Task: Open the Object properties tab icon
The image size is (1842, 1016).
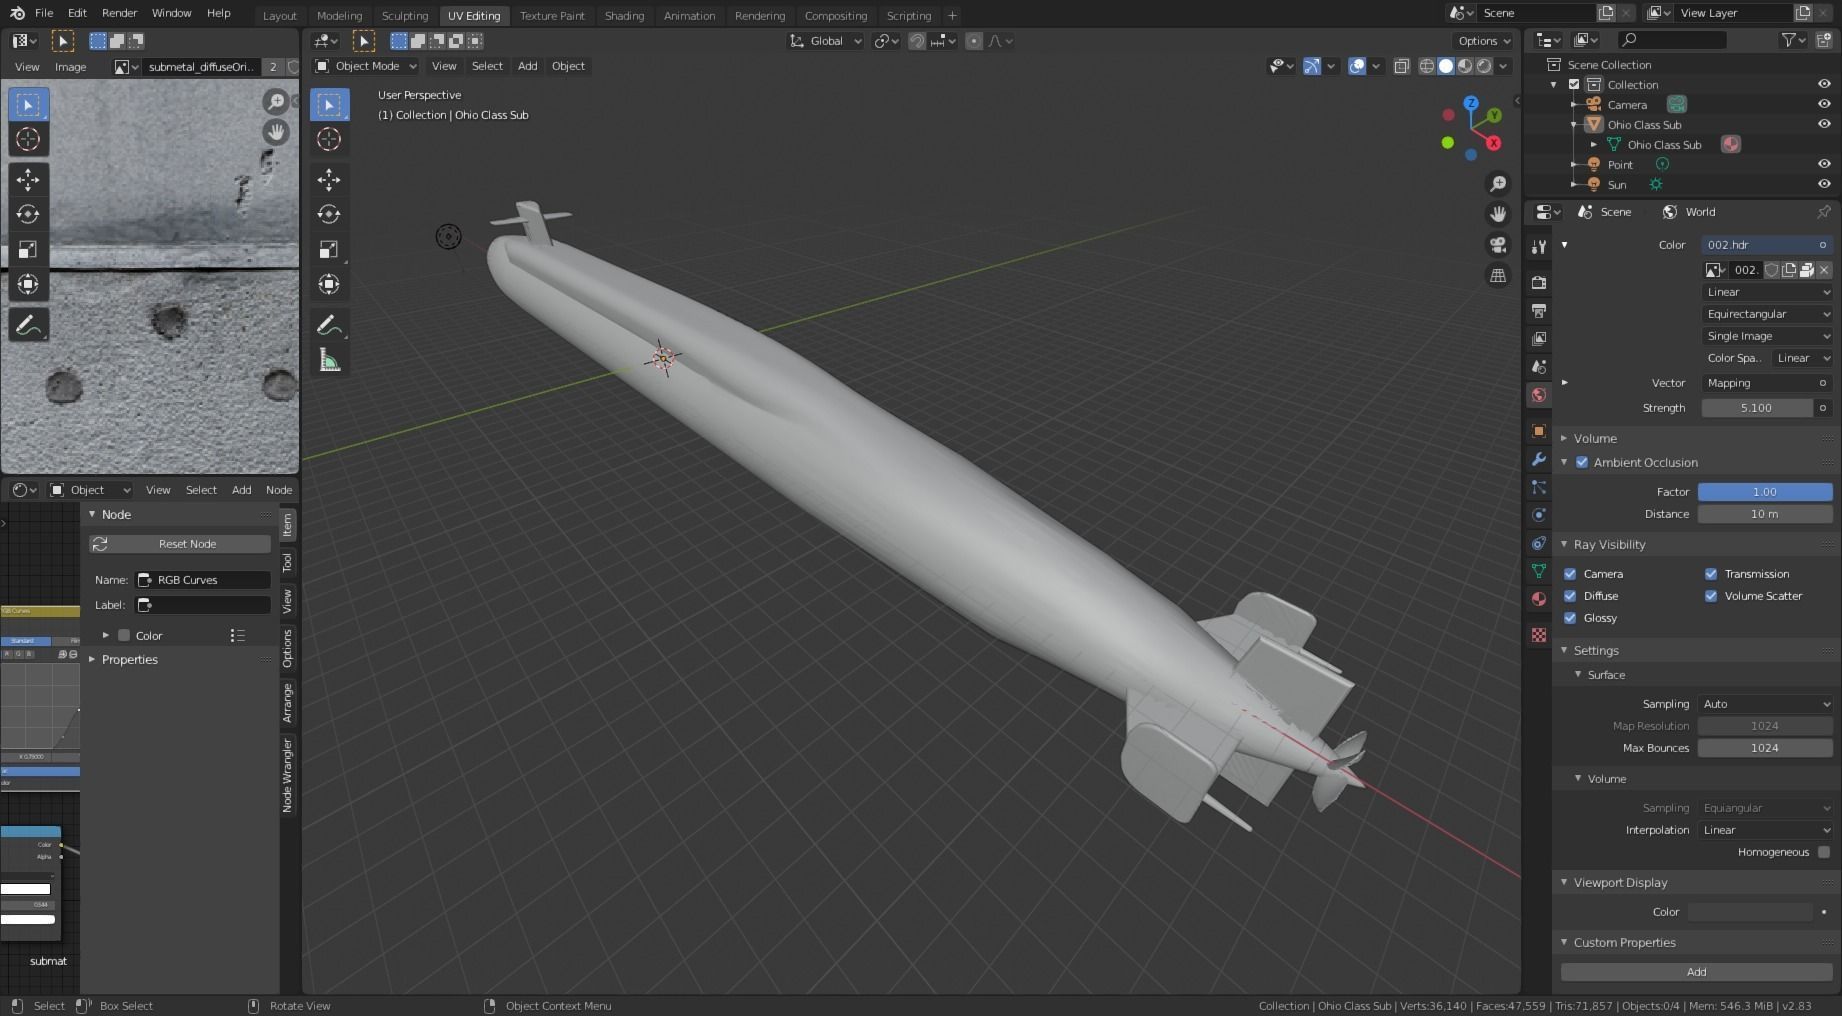Action: (1539, 431)
